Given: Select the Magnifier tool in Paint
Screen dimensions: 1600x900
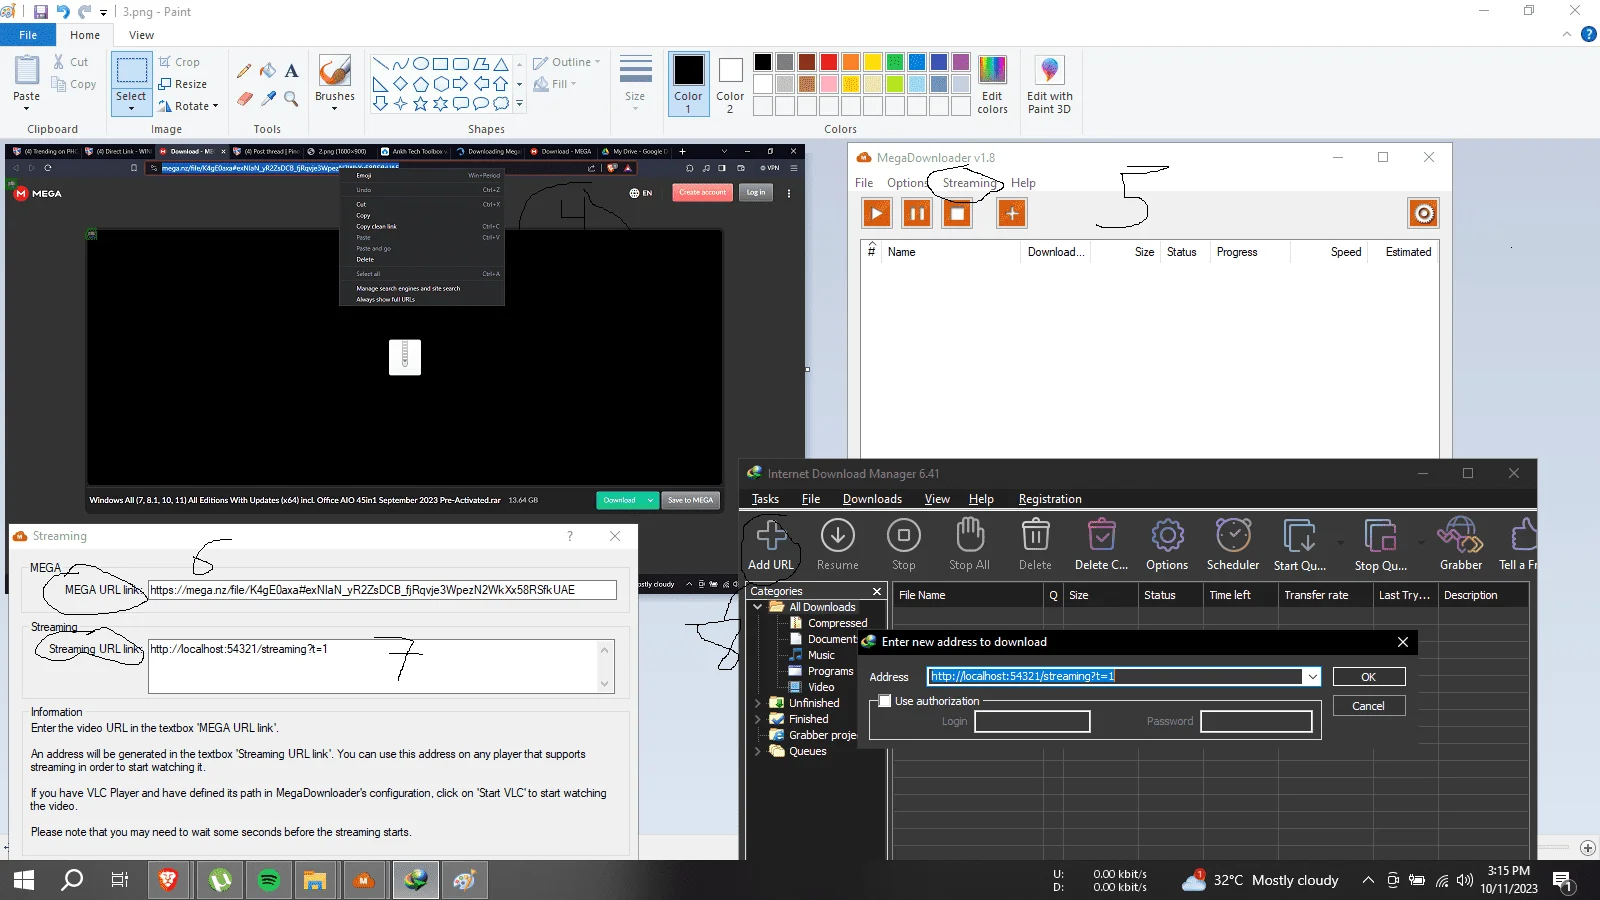Looking at the screenshot, I should pos(291,98).
